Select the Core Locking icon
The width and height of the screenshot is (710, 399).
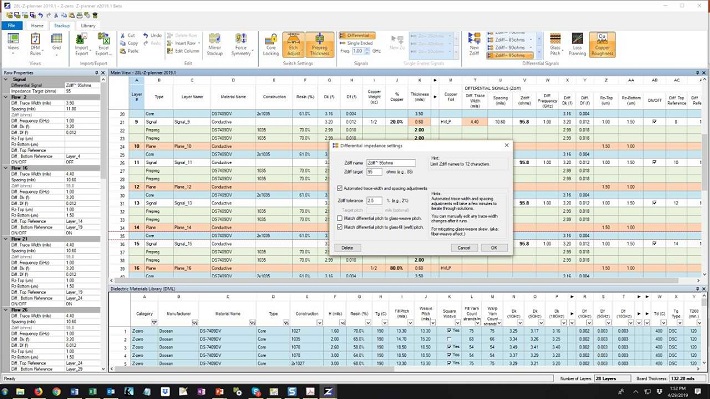(271, 44)
